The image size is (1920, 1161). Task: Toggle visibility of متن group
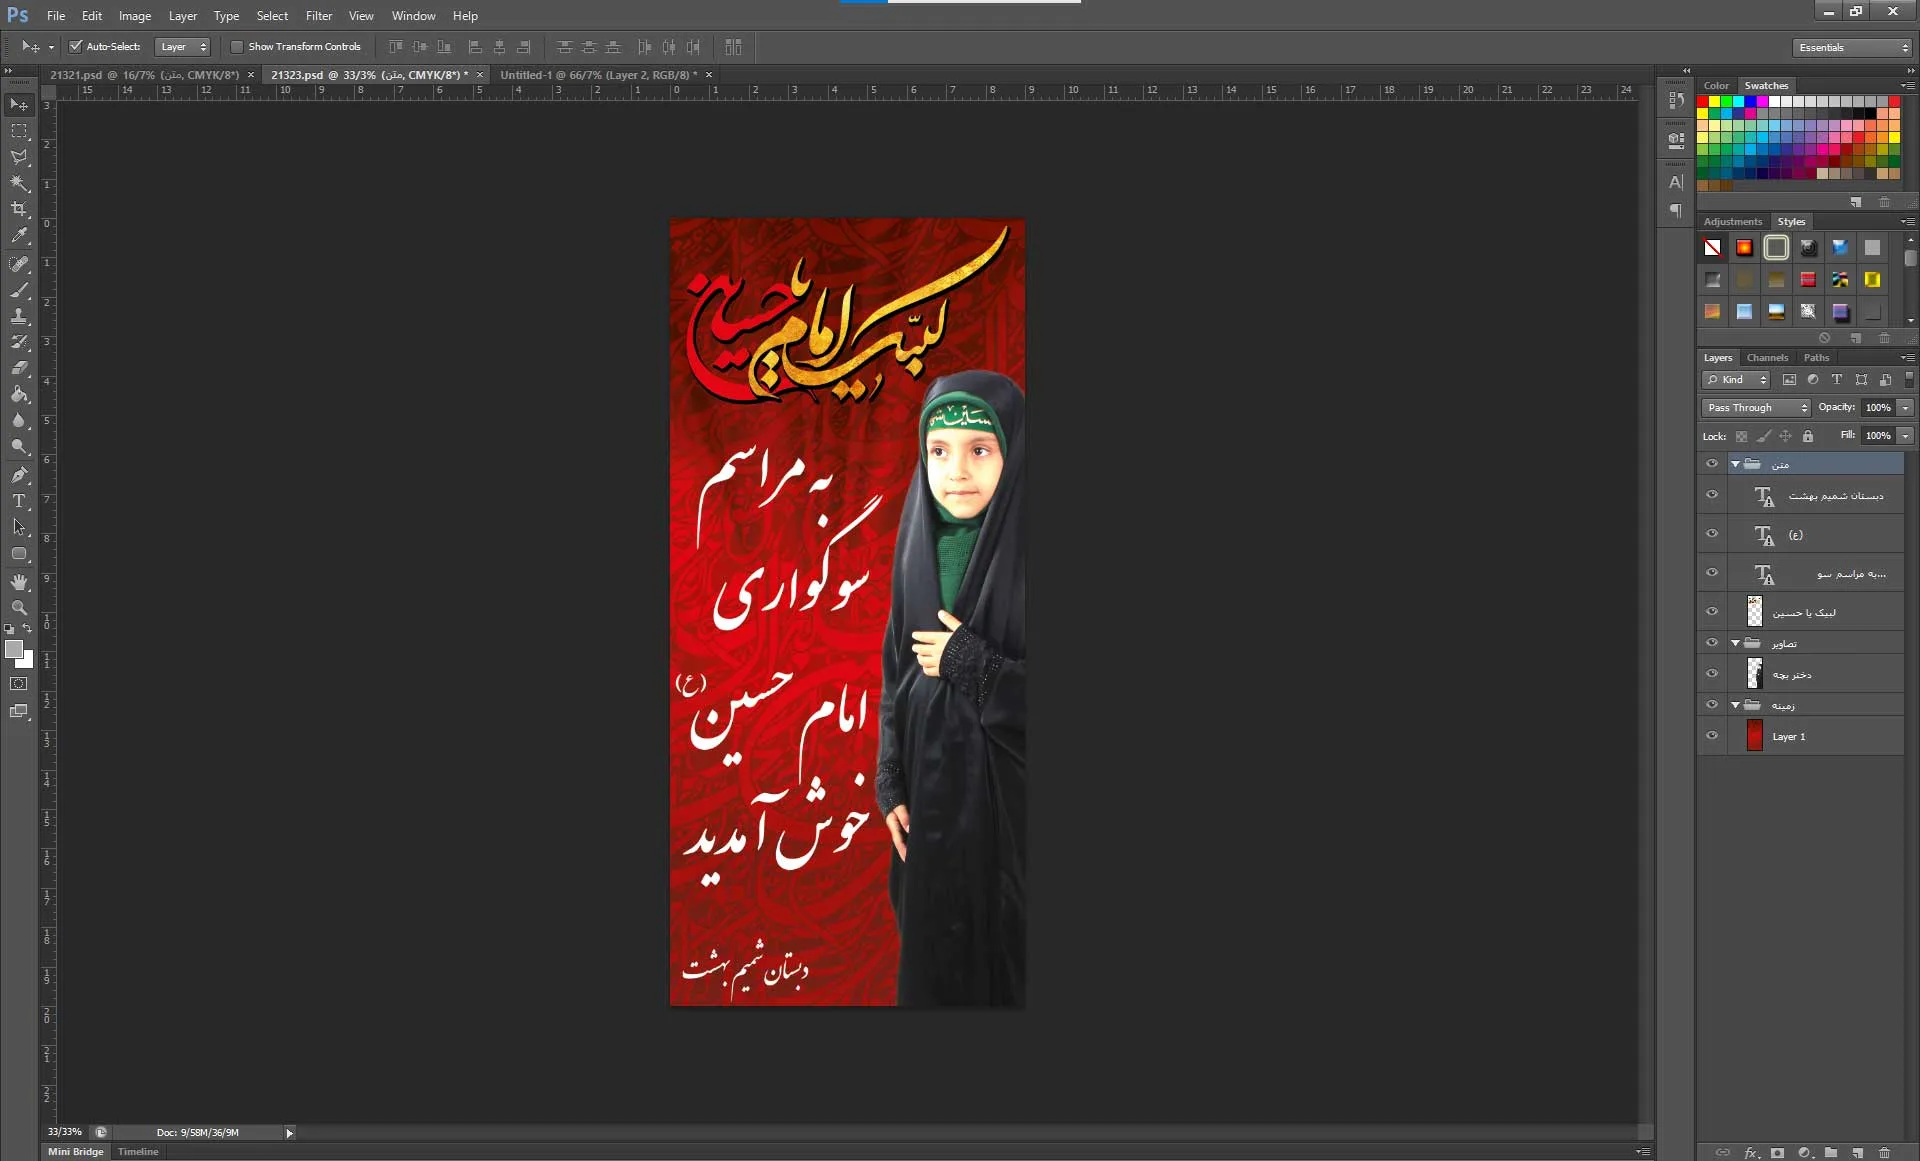(1712, 464)
